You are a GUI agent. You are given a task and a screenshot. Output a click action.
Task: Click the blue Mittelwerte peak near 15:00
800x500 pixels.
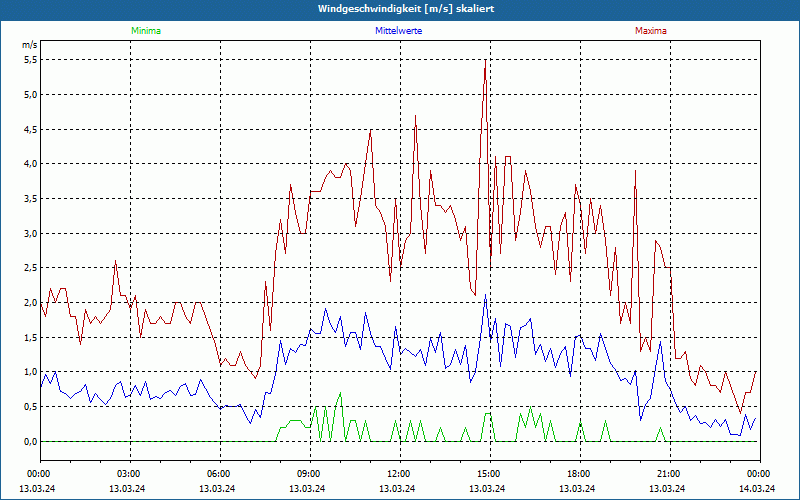(485, 295)
